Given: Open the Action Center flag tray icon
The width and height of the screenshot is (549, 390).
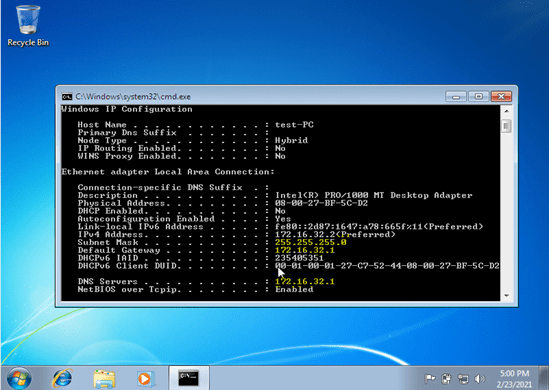Looking at the screenshot, I should (x=430, y=378).
